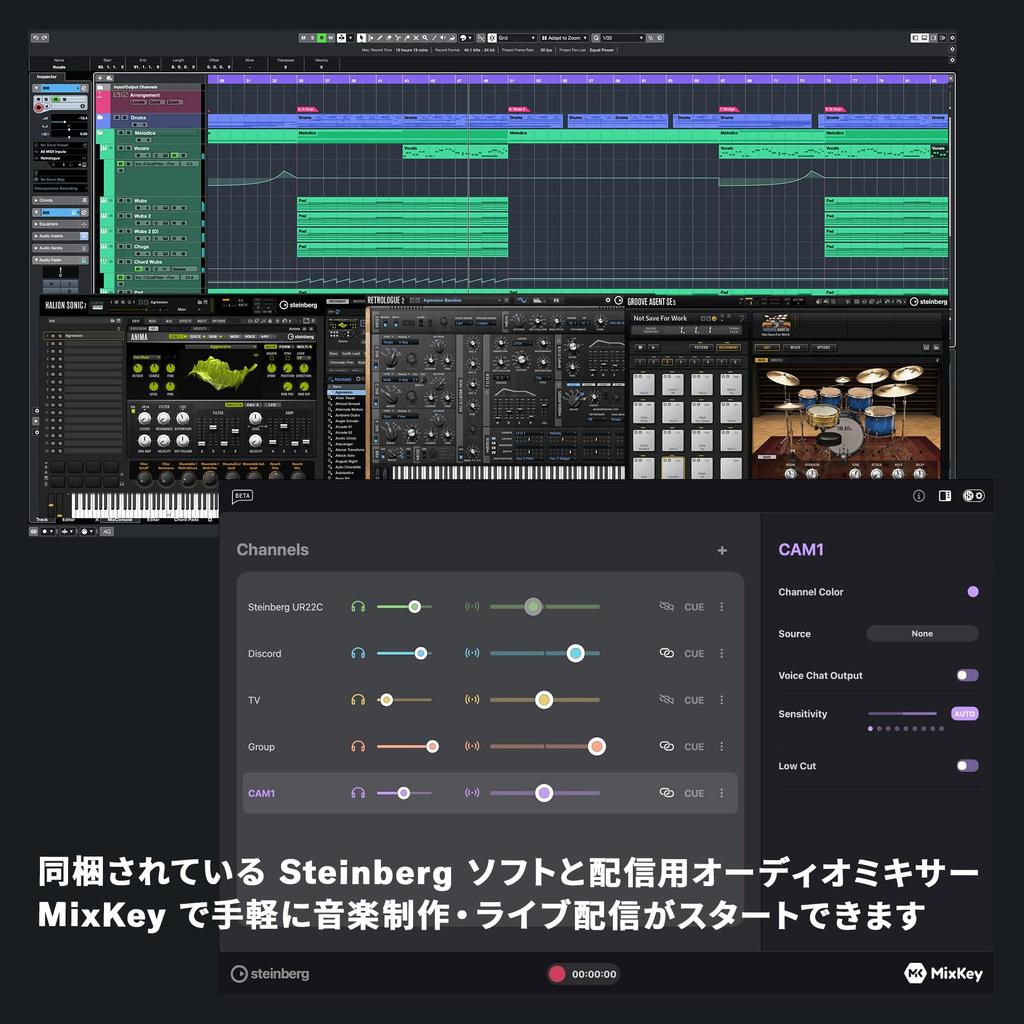Click the BETA feedback speech bubble icon
The height and width of the screenshot is (1024, 1024).
[x=242, y=496]
